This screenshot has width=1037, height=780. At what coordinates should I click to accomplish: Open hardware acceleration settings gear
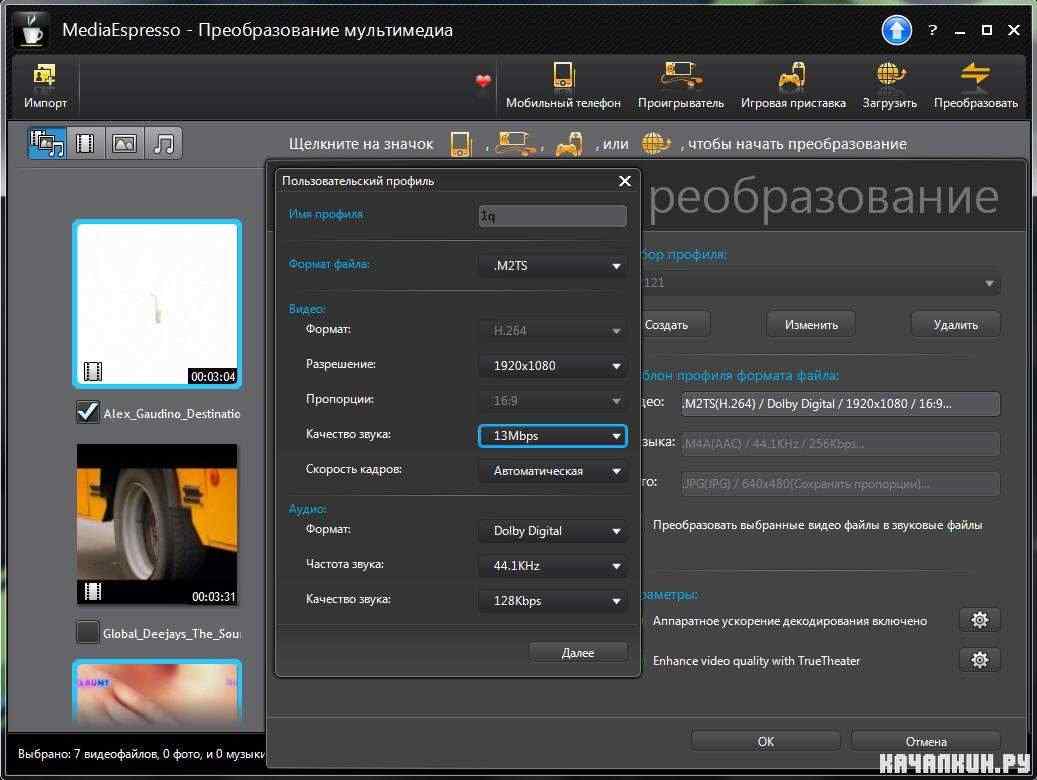[979, 620]
